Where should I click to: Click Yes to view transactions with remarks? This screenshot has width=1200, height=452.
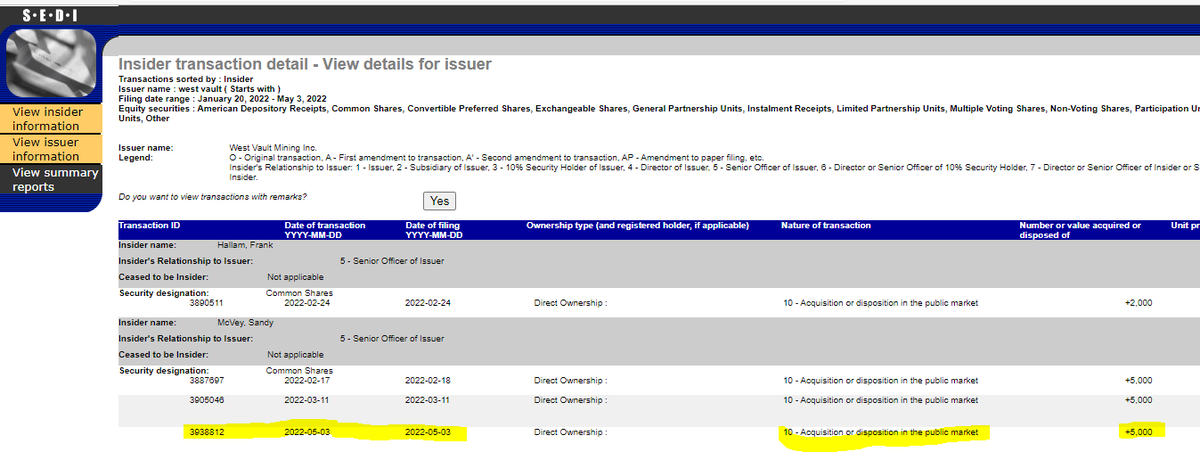pos(440,201)
